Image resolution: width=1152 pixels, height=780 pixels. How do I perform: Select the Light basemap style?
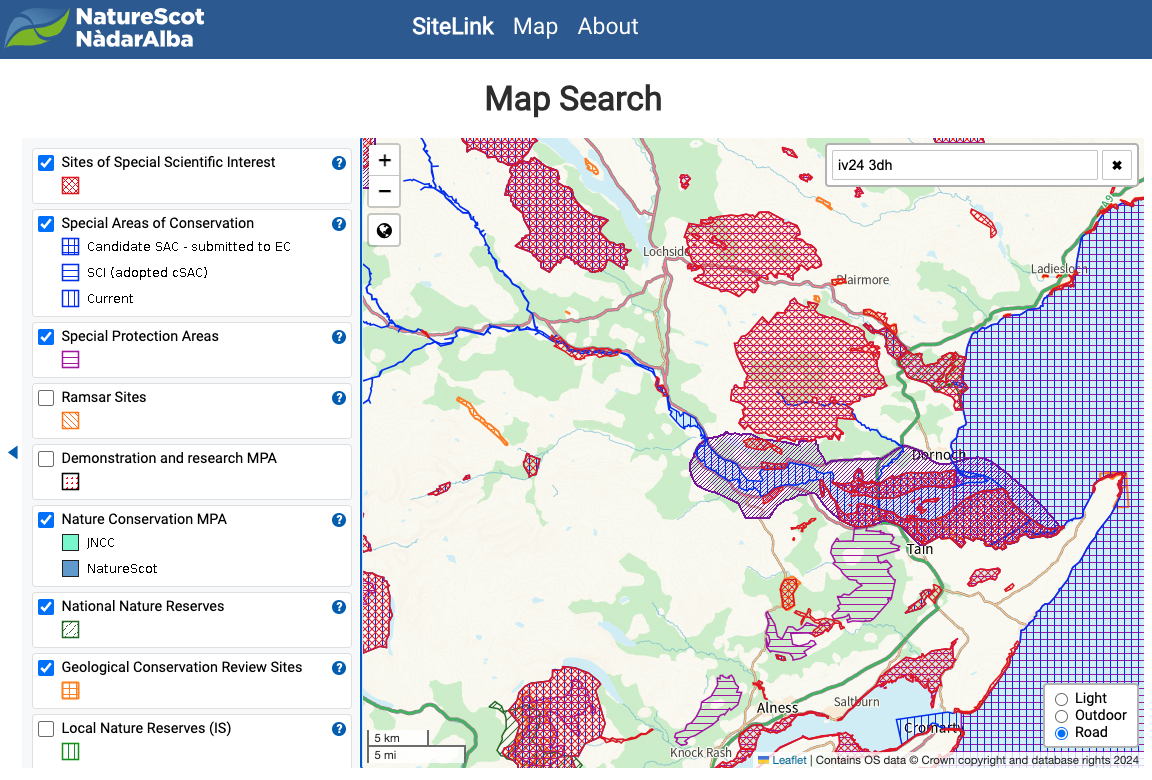click(1062, 698)
